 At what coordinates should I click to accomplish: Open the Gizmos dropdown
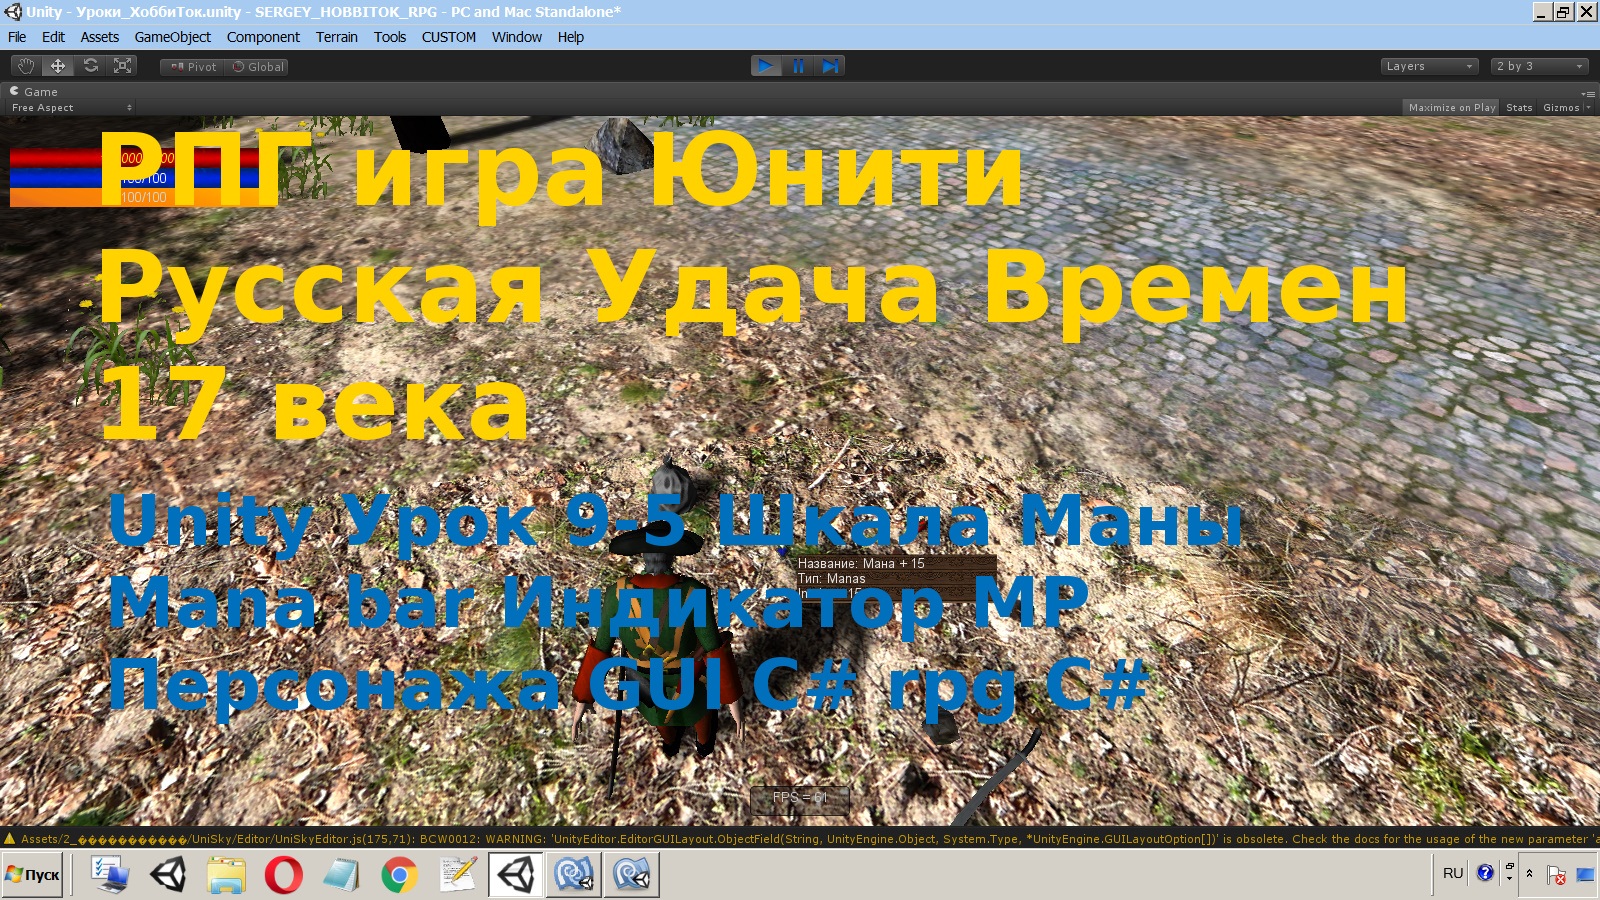coord(1566,107)
